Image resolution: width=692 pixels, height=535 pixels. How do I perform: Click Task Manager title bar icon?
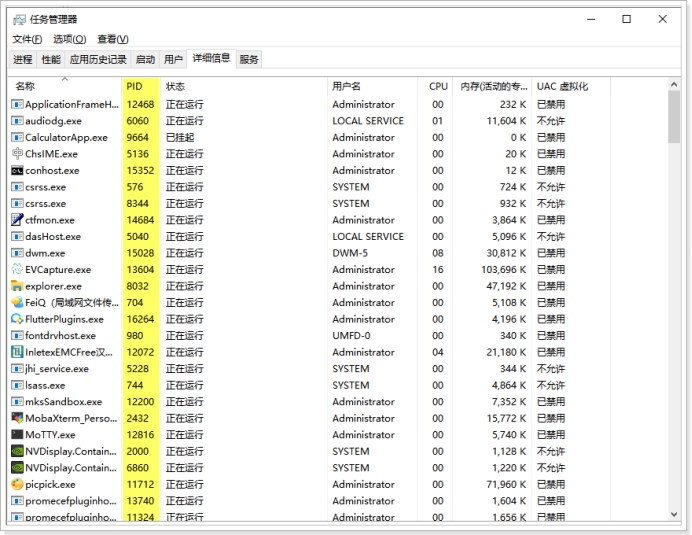click(19, 19)
